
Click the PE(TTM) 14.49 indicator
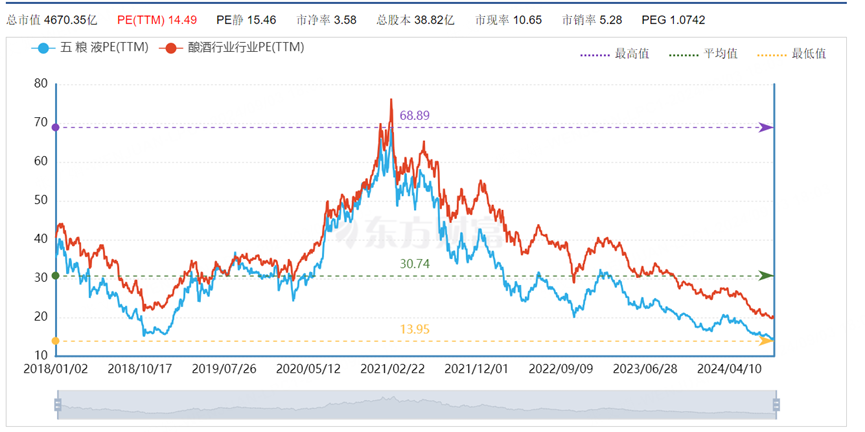(155, 20)
